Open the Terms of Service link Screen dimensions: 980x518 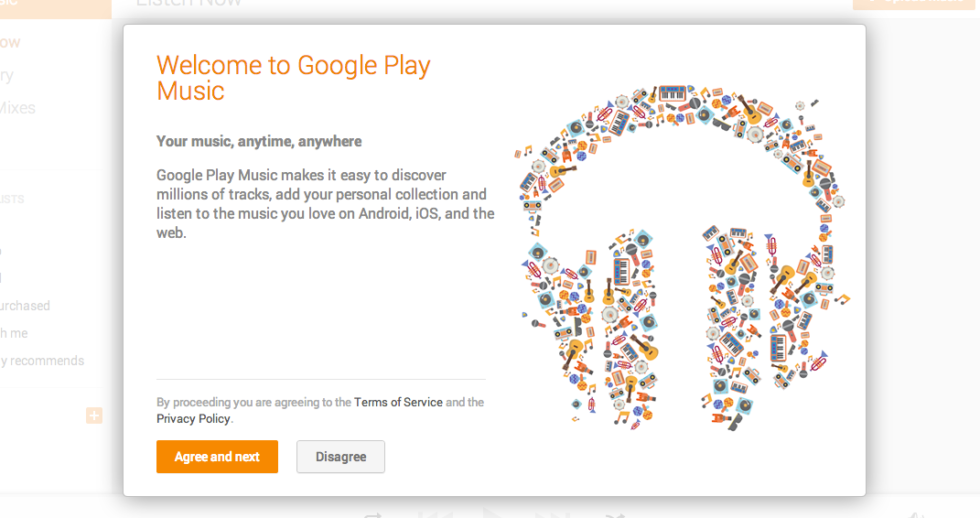click(x=398, y=402)
